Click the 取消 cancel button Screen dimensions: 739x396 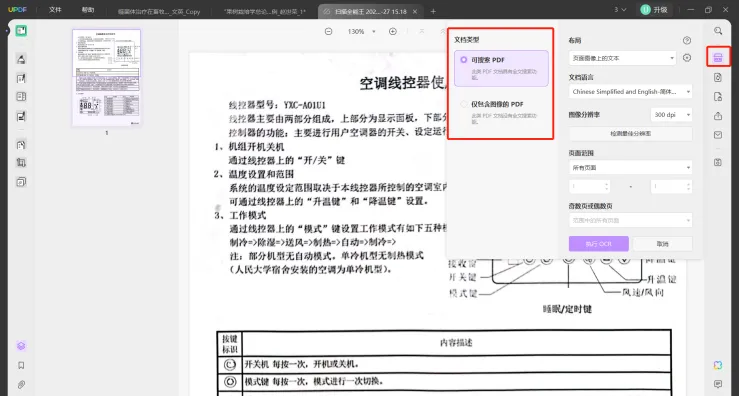pos(663,244)
